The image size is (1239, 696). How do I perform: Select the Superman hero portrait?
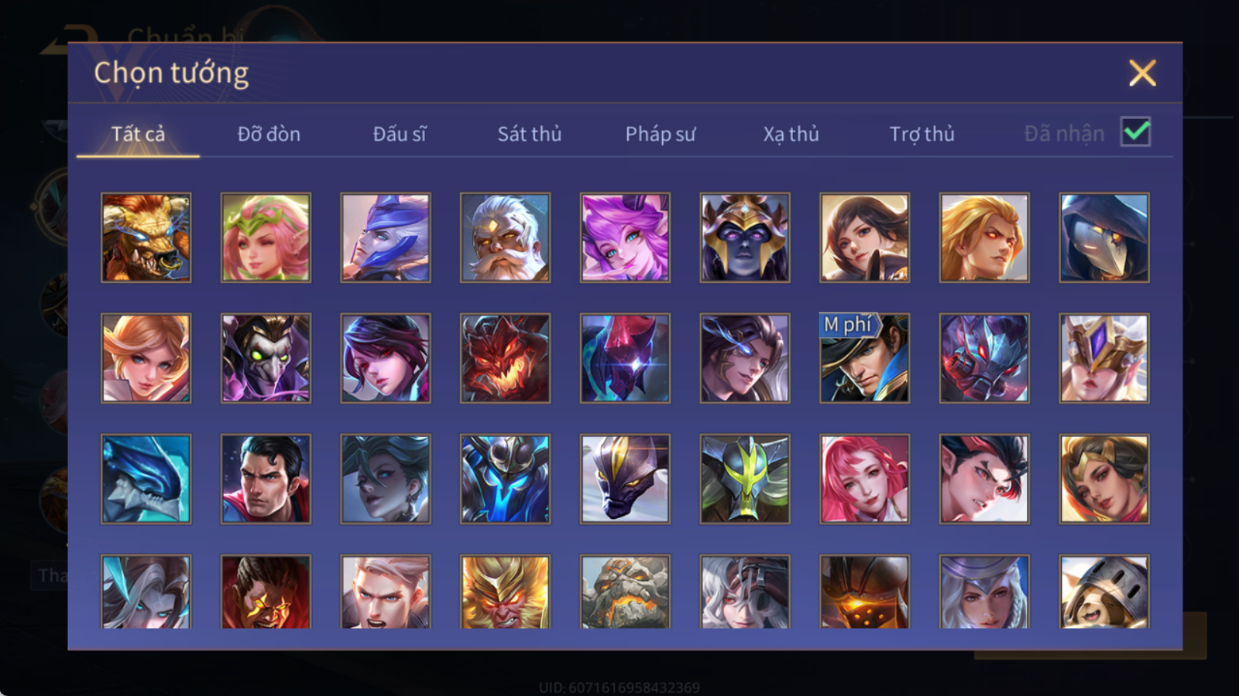click(266, 479)
